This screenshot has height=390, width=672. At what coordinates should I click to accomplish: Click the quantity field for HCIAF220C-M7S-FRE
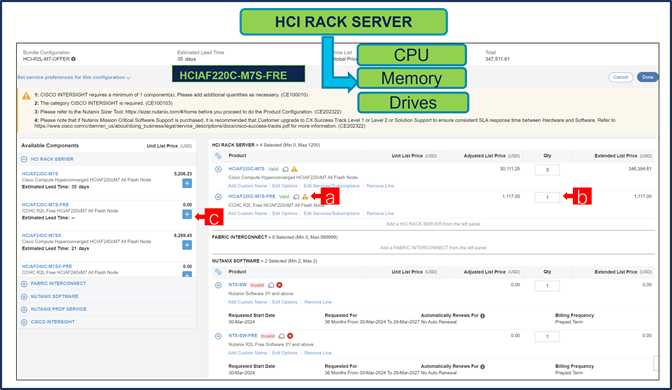(x=547, y=198)
